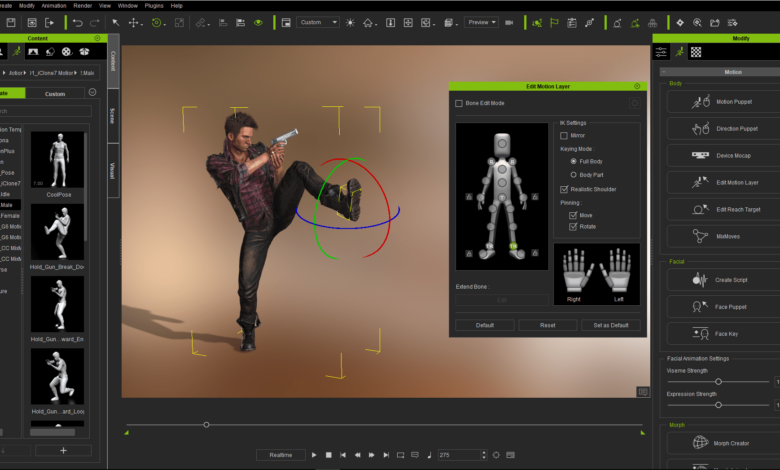Click the timeline settings gear icon
The width and height of the screenshot is (780, 470).
pyautogui.click(x=496, y=455)
